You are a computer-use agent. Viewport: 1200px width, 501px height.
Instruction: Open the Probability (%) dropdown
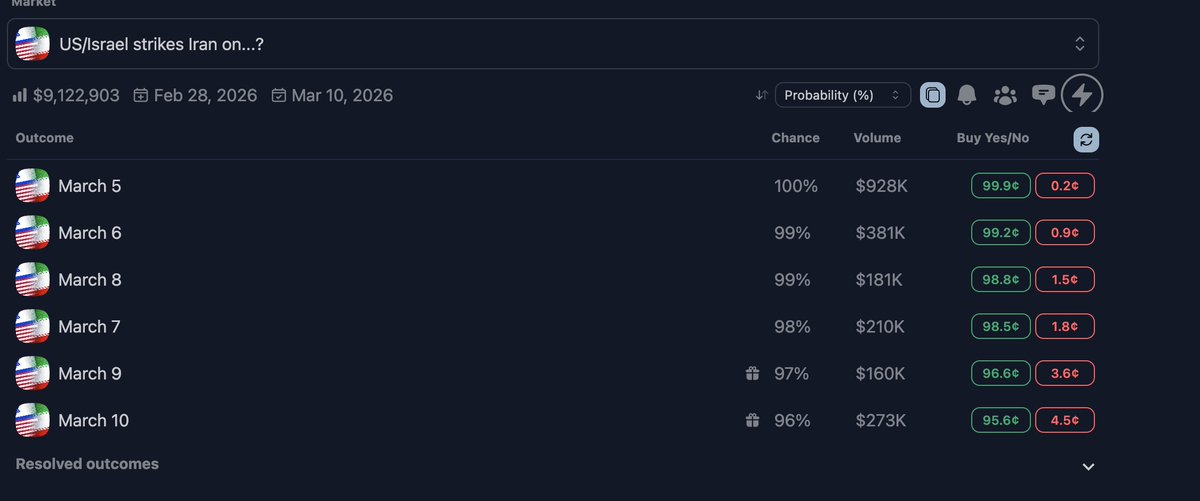tap(843, 95)
